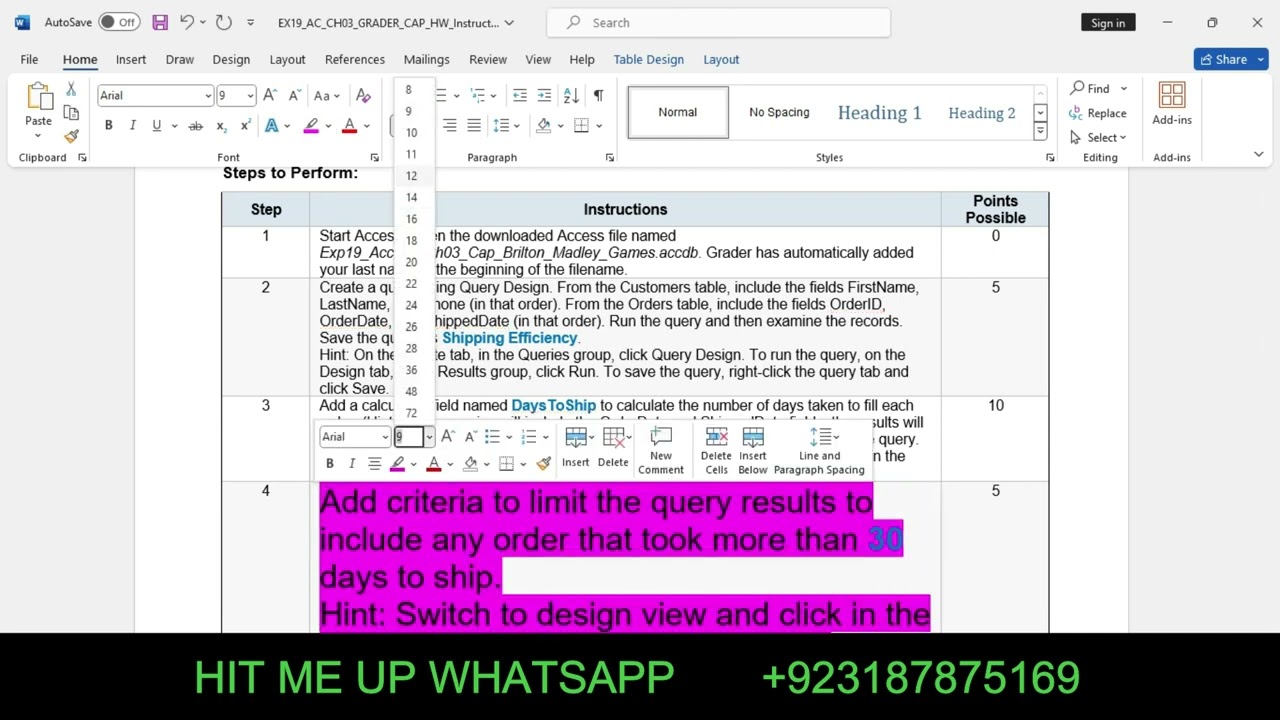Open the Add-ins pane

[1172, 104]
